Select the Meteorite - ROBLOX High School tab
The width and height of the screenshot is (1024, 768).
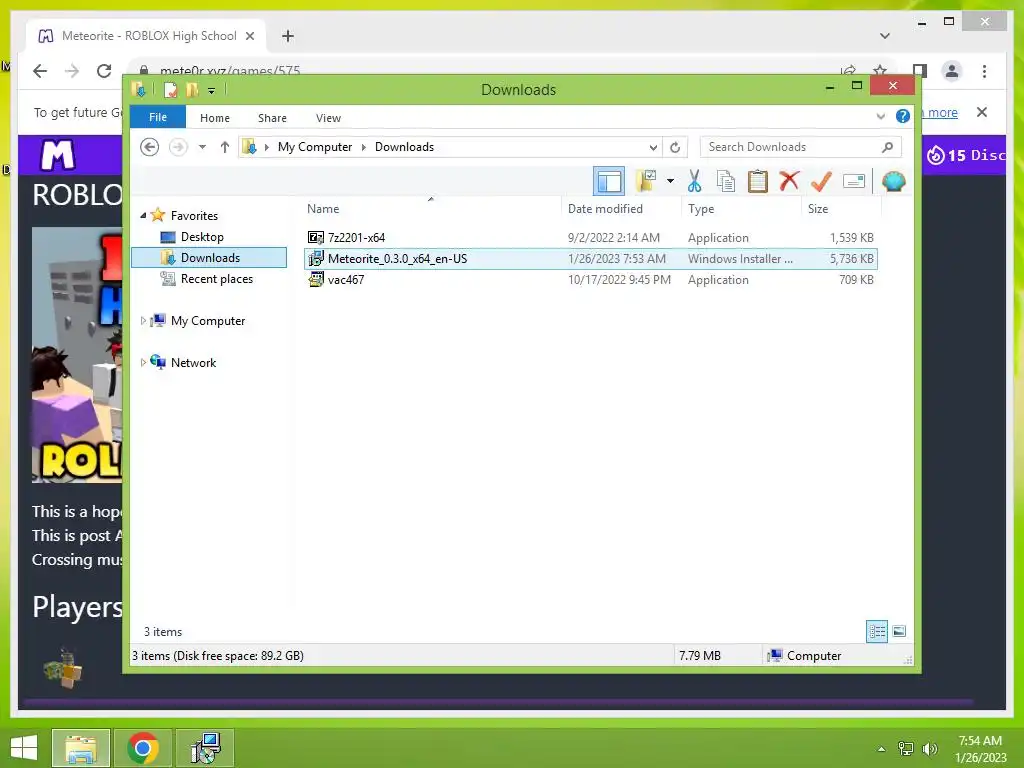(x=147, y=36)
